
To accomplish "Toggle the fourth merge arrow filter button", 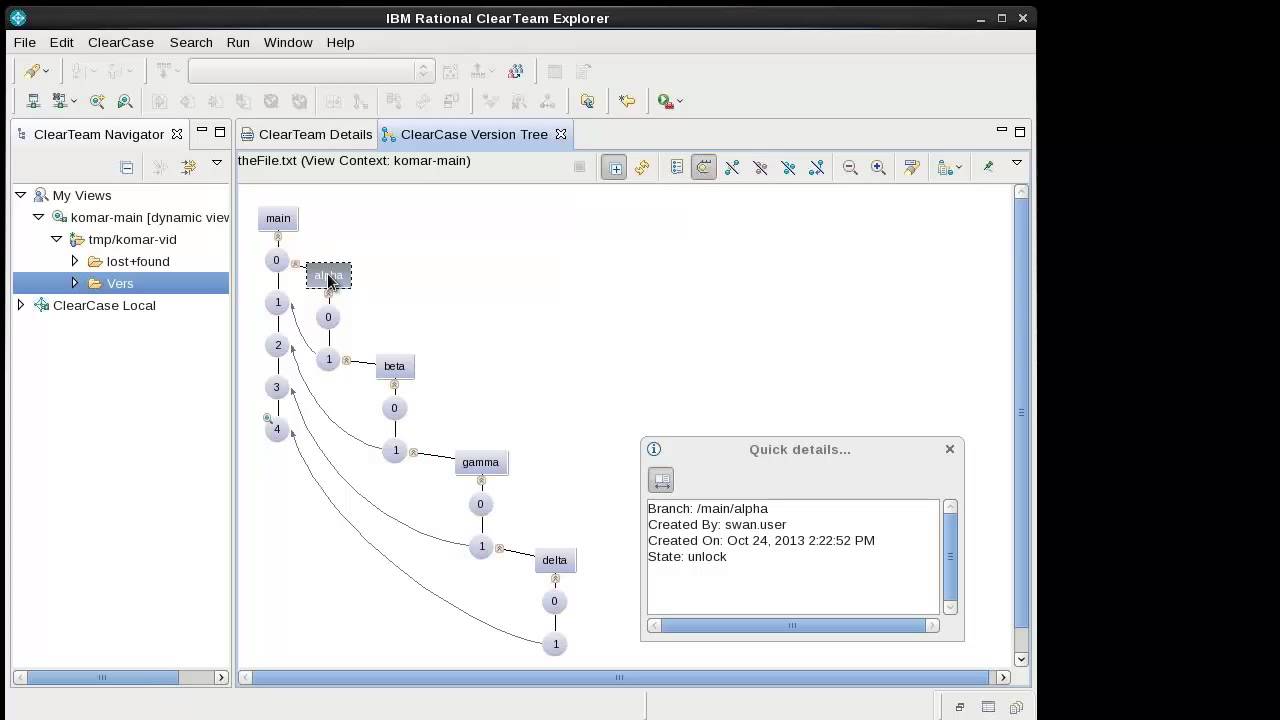I will coord(816,168).
